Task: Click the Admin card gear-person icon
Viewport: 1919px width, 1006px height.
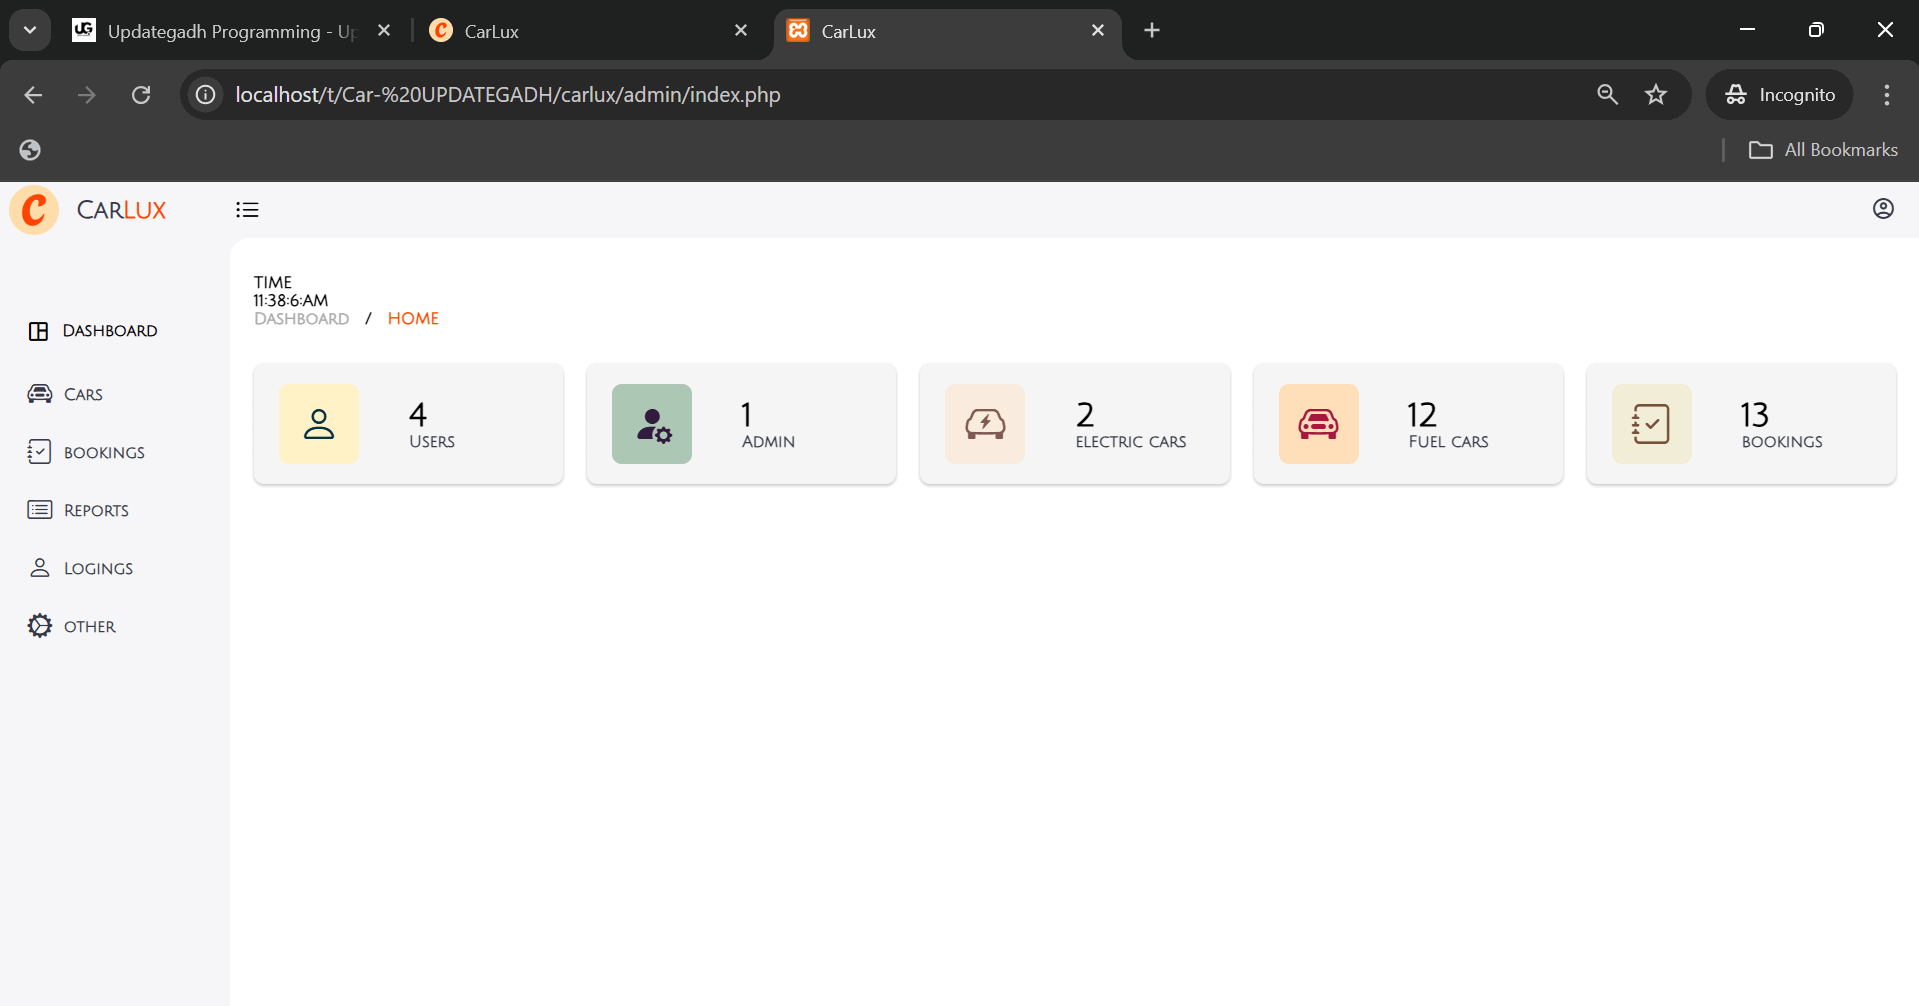Action: point(652,424)
